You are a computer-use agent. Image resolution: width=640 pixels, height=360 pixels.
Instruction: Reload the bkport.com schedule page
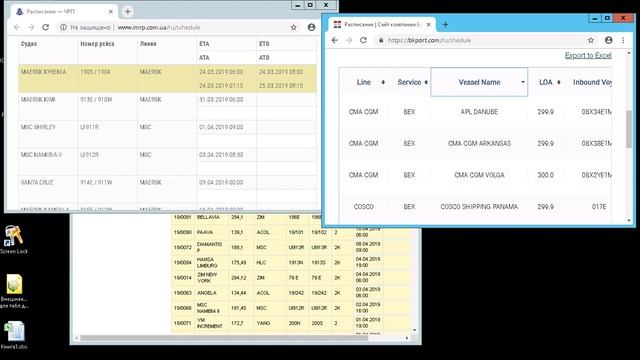coord(363,40)
